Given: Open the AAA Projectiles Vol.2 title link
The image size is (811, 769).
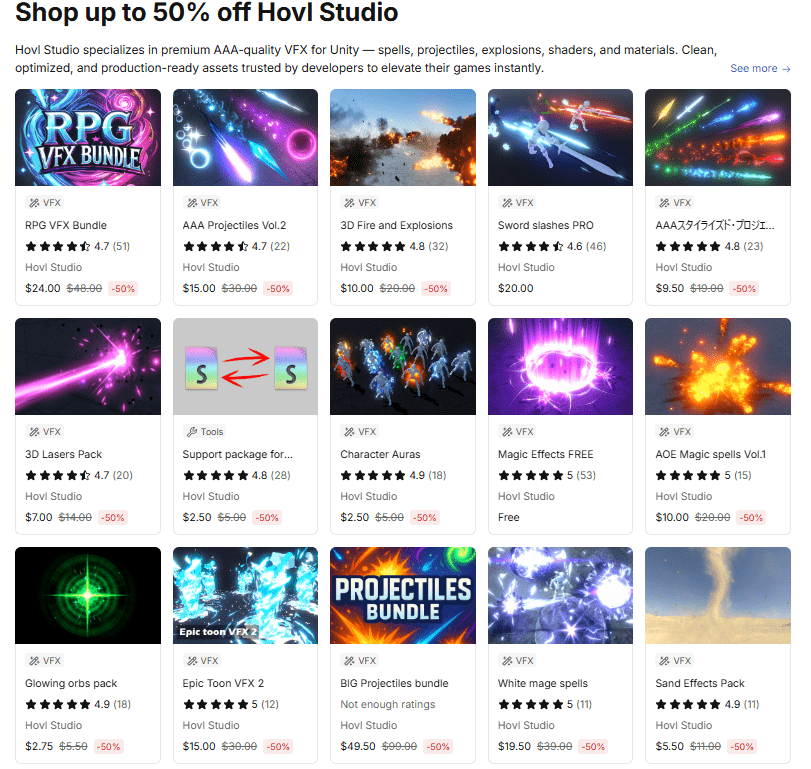Looking at the screenshot, I should (x=234, y=225).
